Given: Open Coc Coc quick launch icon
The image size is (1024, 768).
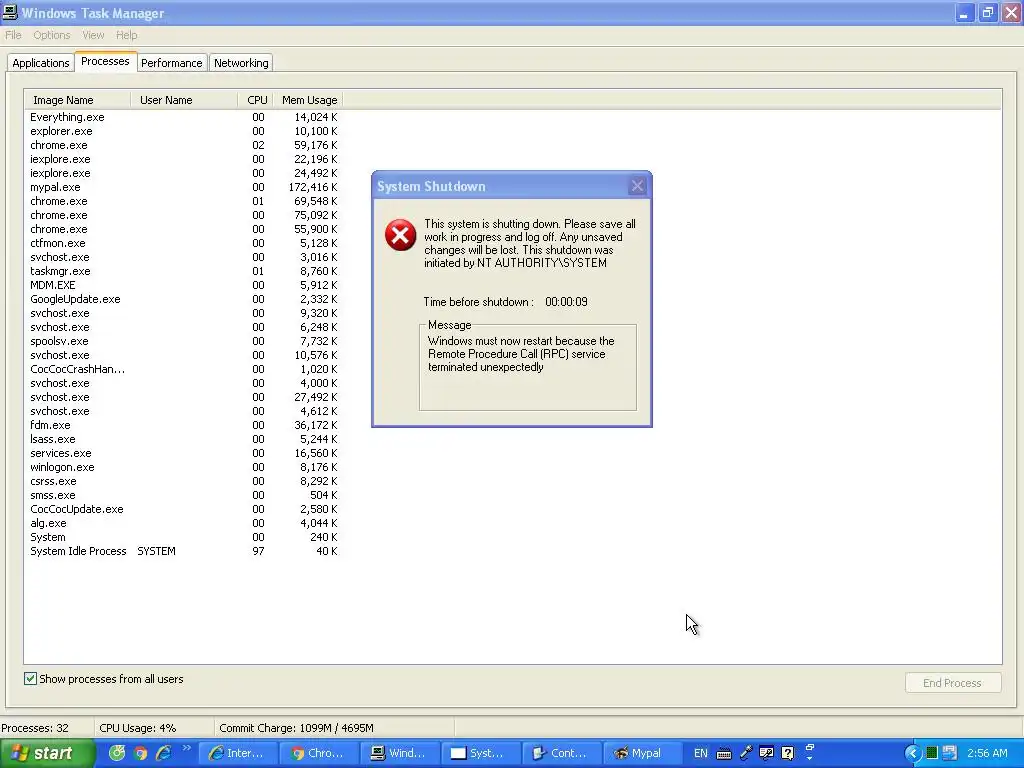Looking at the screenshot, I should (117, 753).
